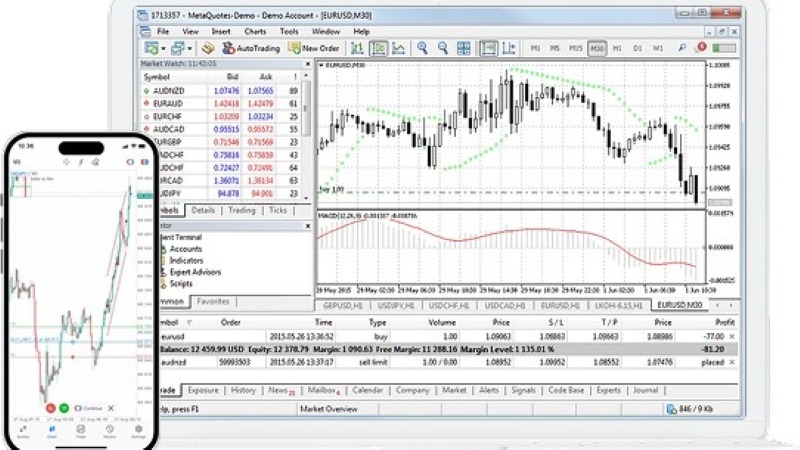Open the History tab in Terminal

[x=244, y=391]
